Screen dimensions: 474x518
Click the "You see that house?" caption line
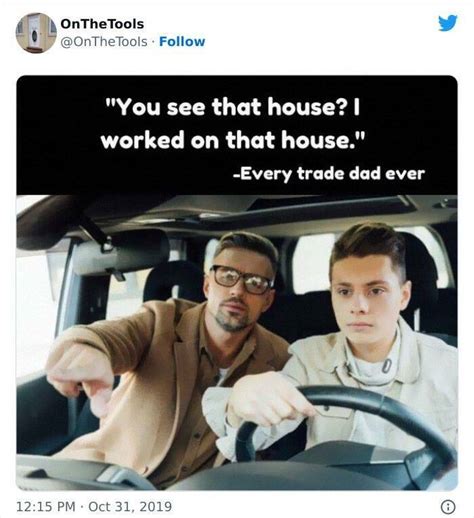point(232,107)
